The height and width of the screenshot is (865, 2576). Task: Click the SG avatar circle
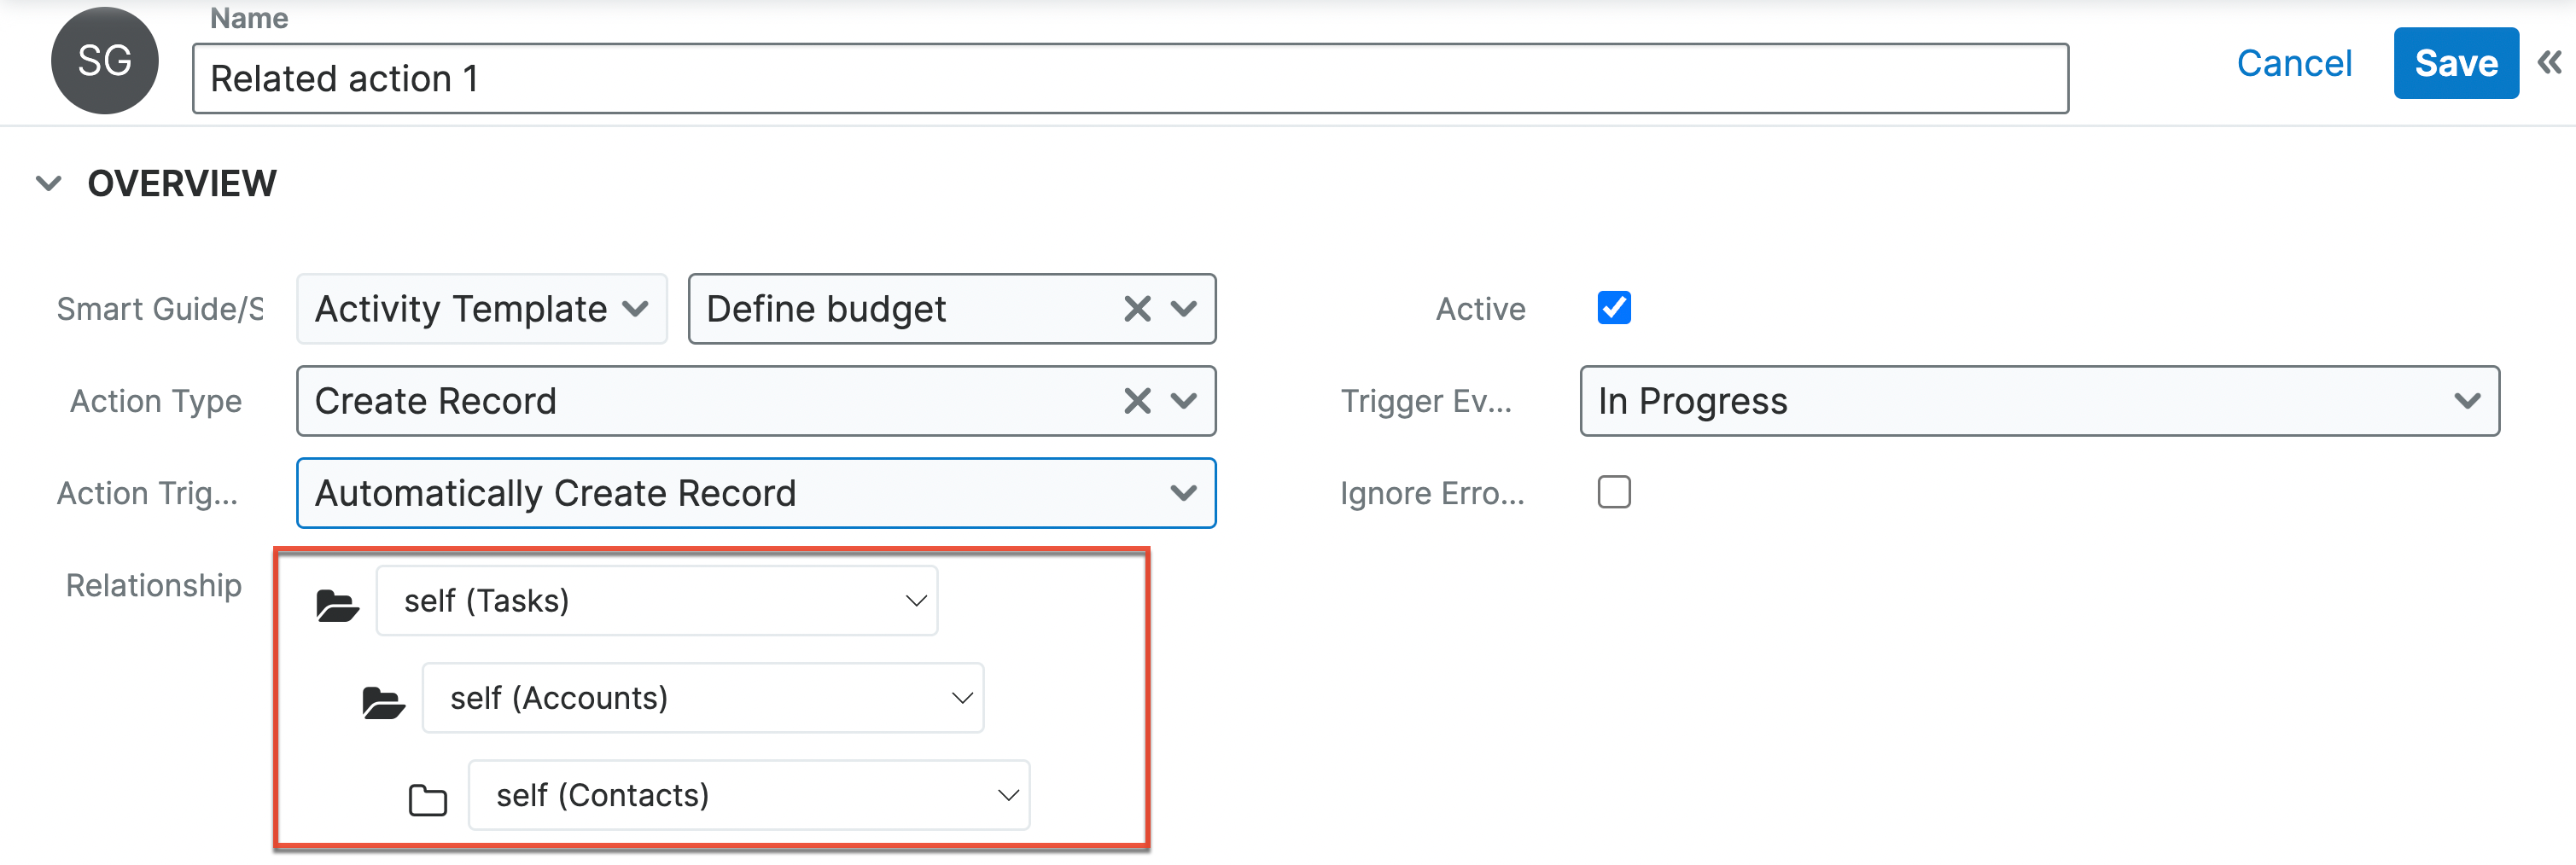(x=104, y=61)
